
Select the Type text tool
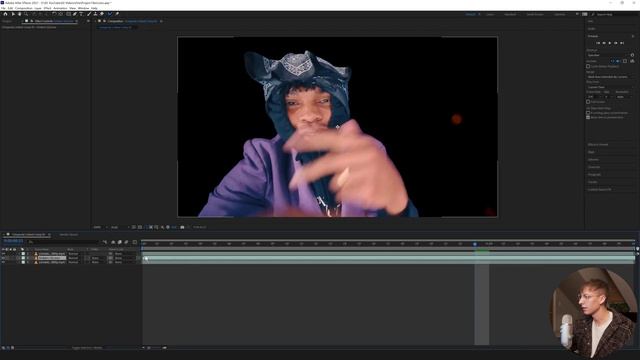tap(81, 14)
